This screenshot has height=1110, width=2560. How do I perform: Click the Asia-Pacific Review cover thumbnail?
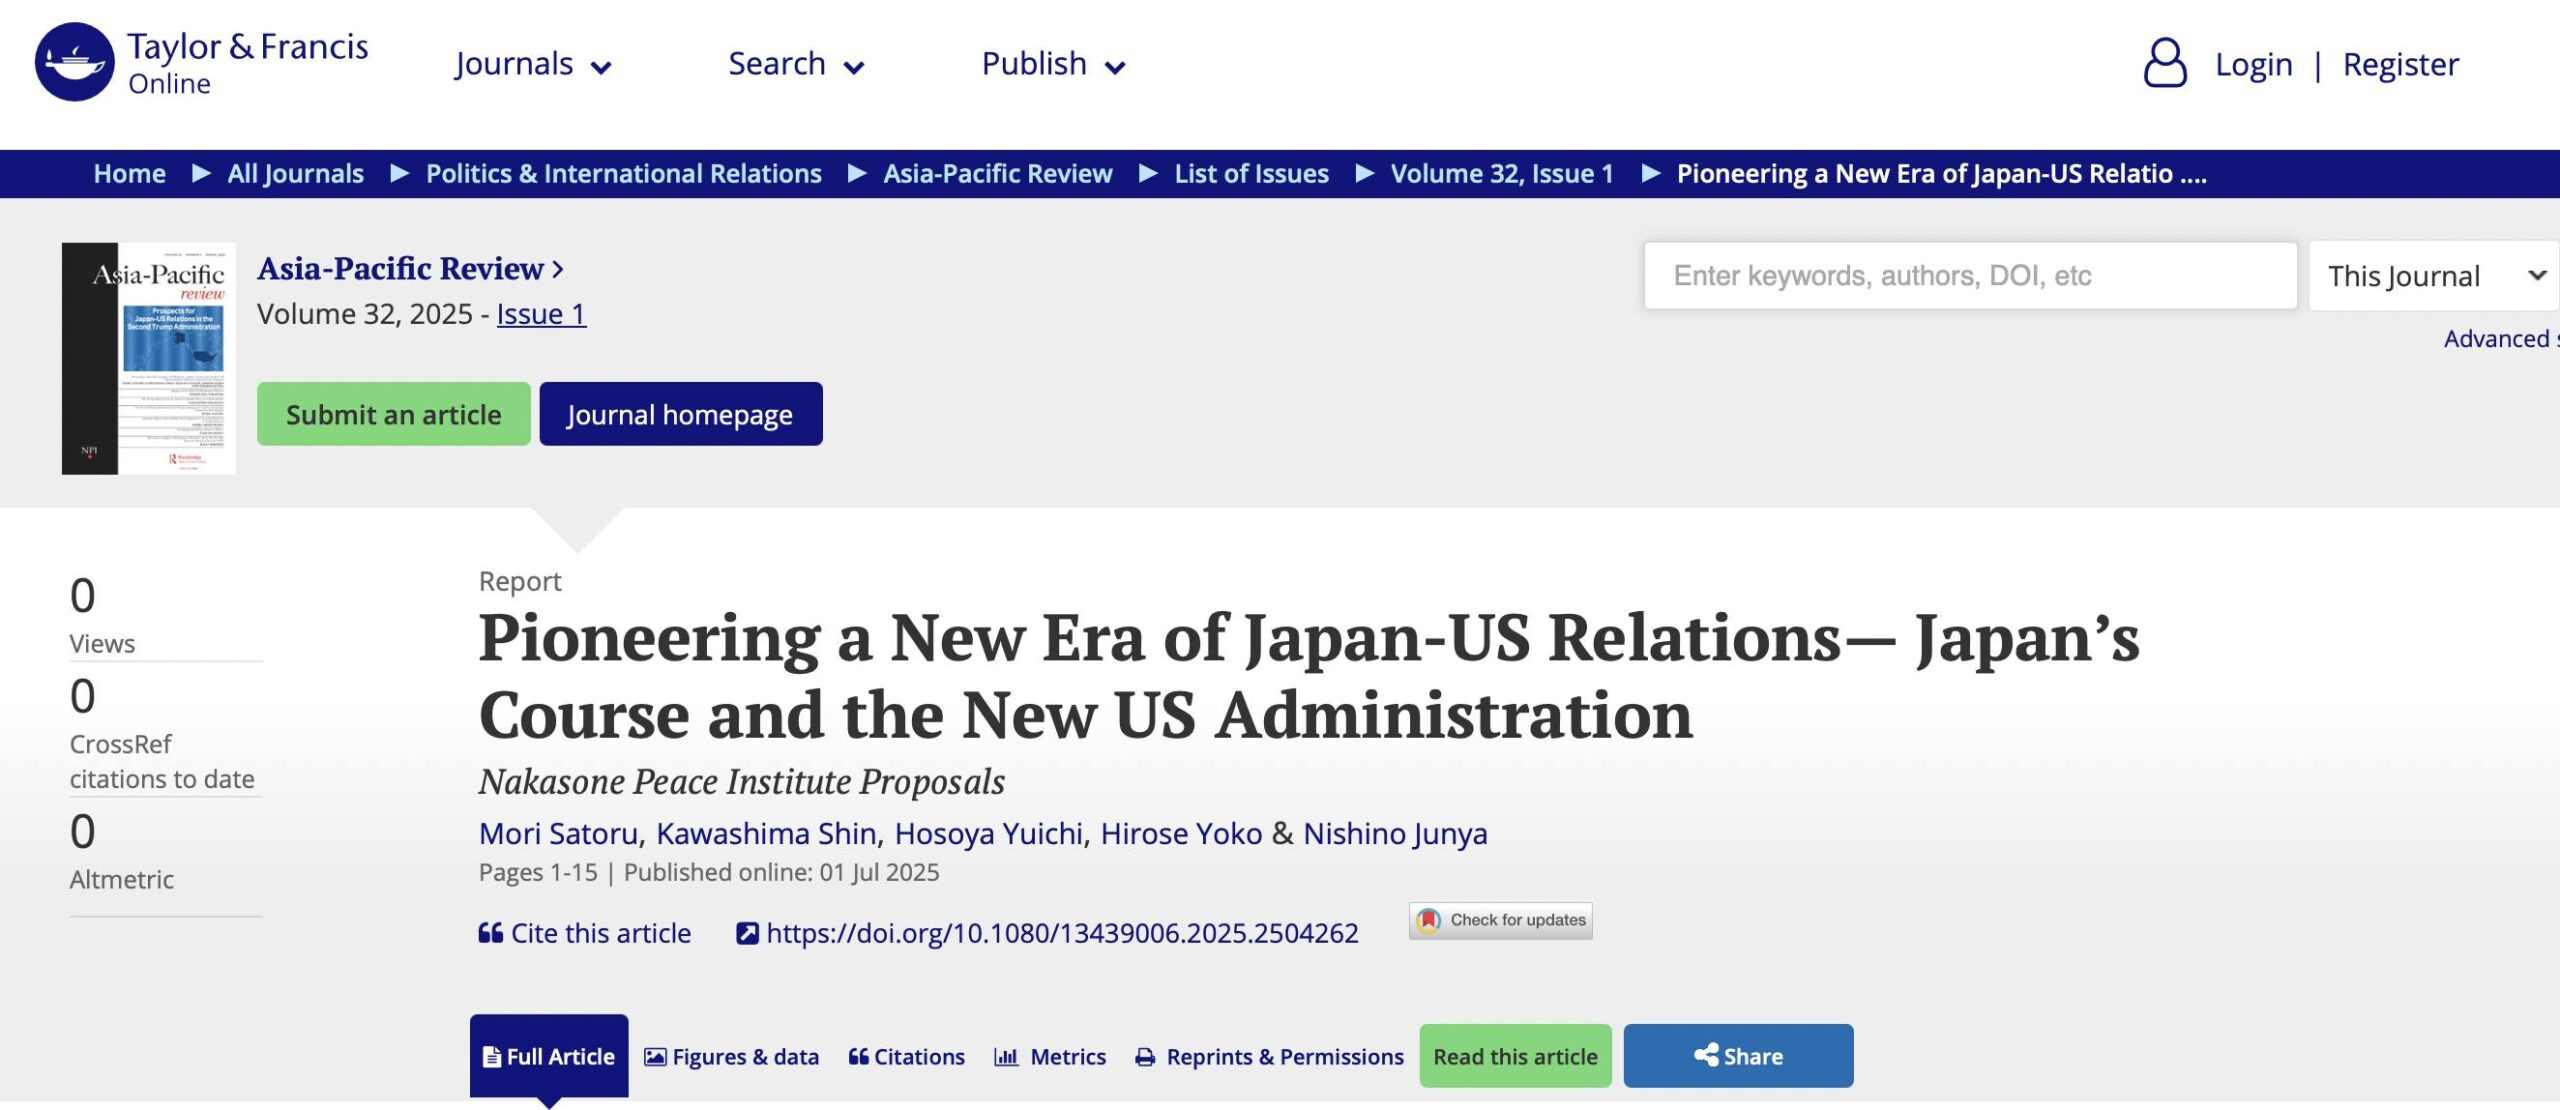[x=149, y=358]
